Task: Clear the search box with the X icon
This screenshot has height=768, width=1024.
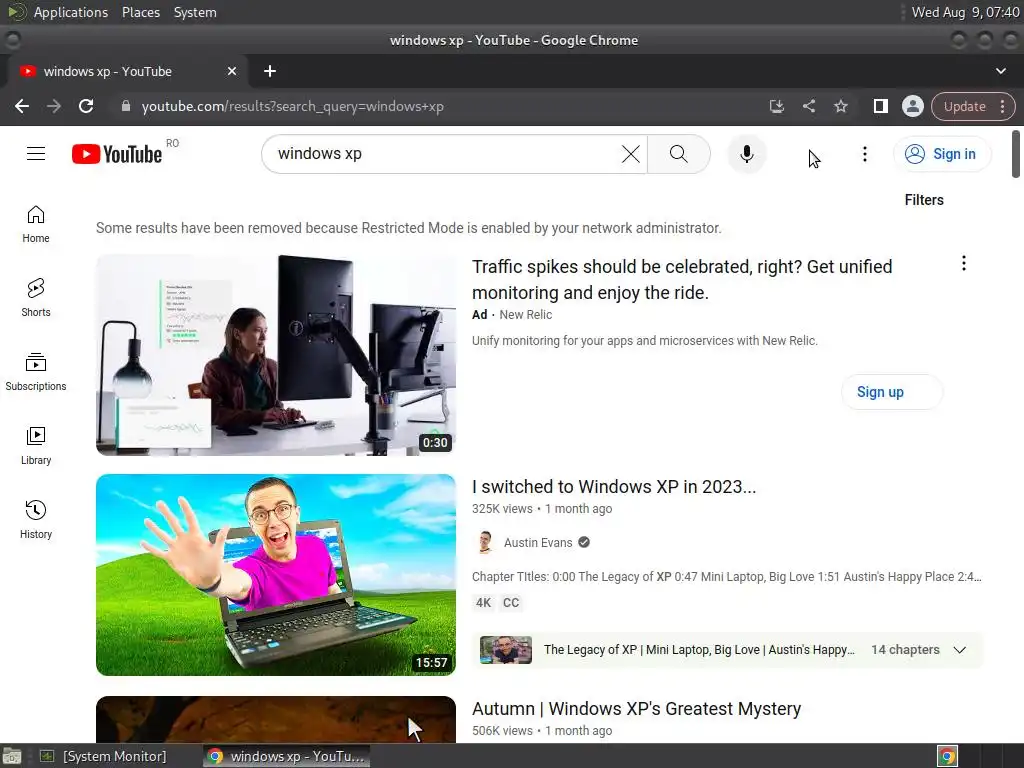Action: 630,154
